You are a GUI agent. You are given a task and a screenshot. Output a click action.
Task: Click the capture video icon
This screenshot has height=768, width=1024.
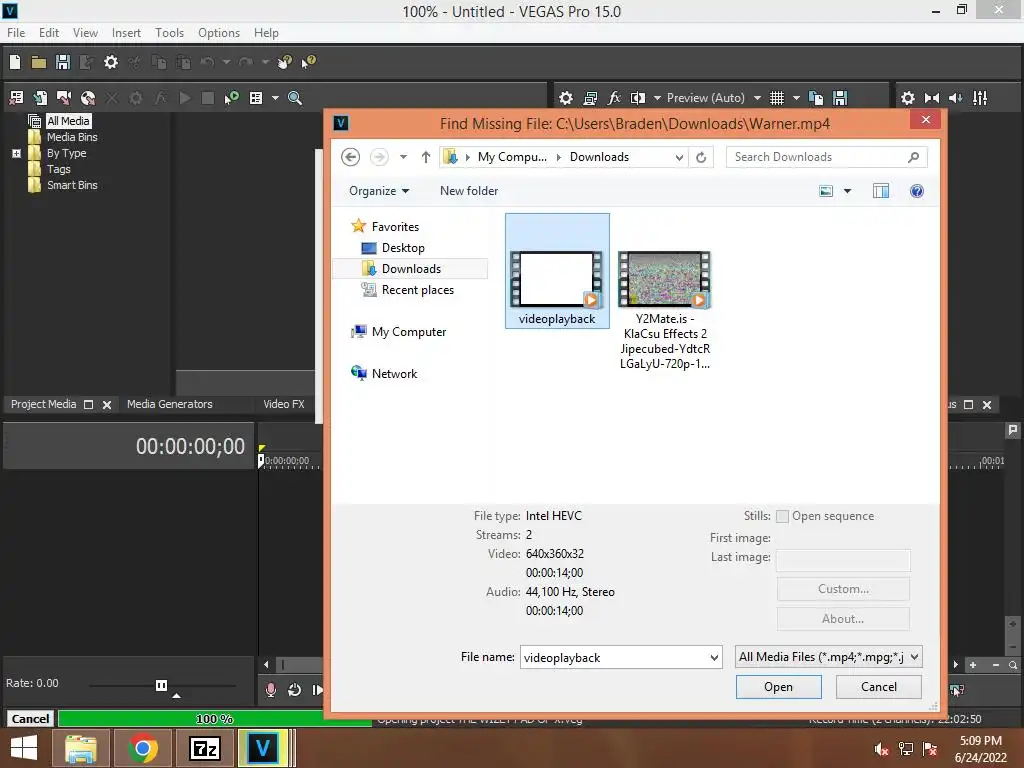coord(64,98)
